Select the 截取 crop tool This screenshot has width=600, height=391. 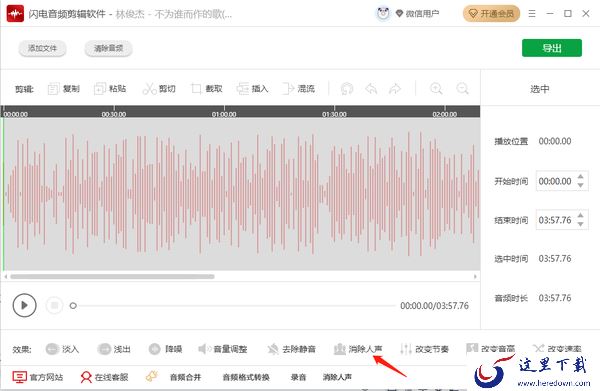(207, 89)
